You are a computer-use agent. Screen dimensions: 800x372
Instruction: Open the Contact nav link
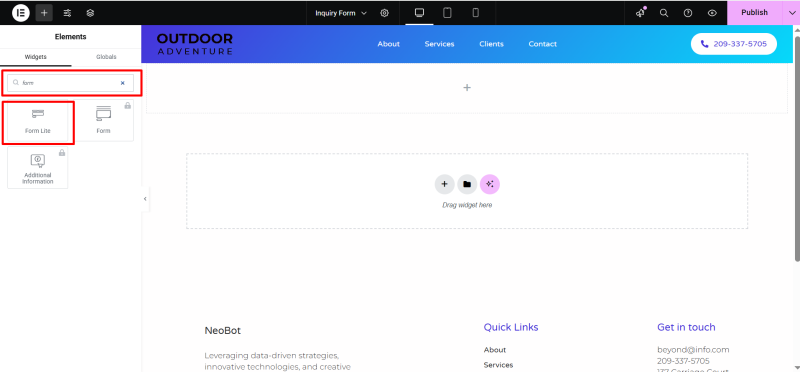(x=542, y=44)
